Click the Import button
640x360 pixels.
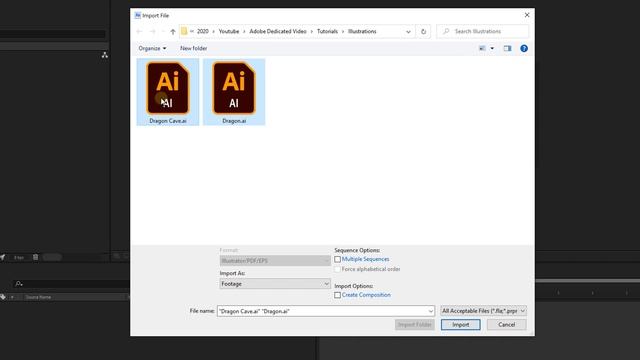coord(460,325)
